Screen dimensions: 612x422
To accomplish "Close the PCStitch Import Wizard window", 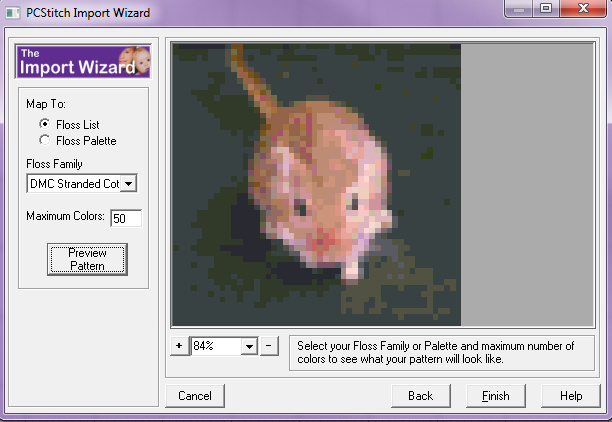I will (x=583, y=8).
